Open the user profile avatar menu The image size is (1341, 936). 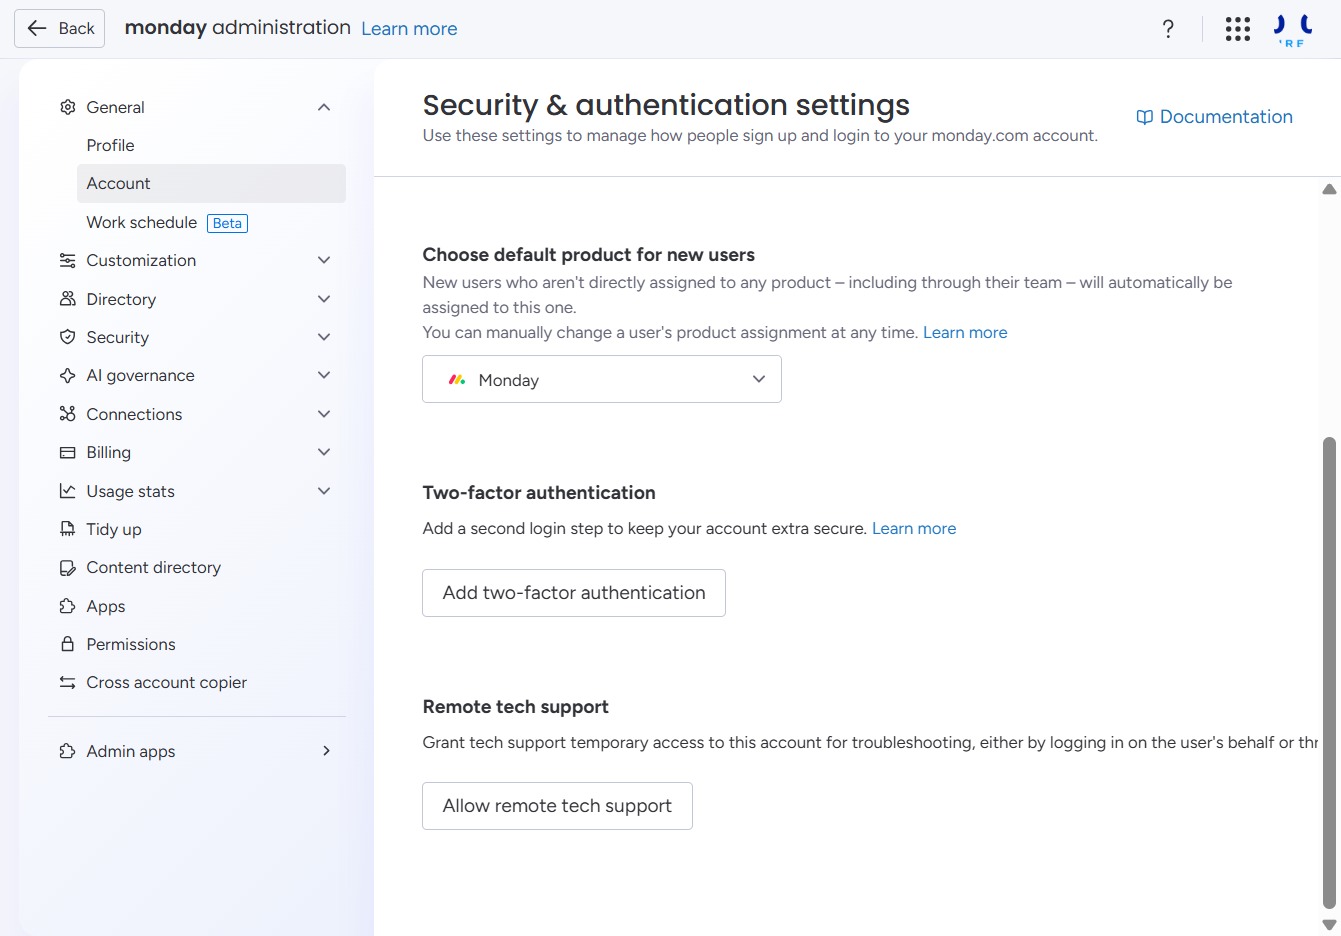pyautogui.click(x=1293, y=29)
